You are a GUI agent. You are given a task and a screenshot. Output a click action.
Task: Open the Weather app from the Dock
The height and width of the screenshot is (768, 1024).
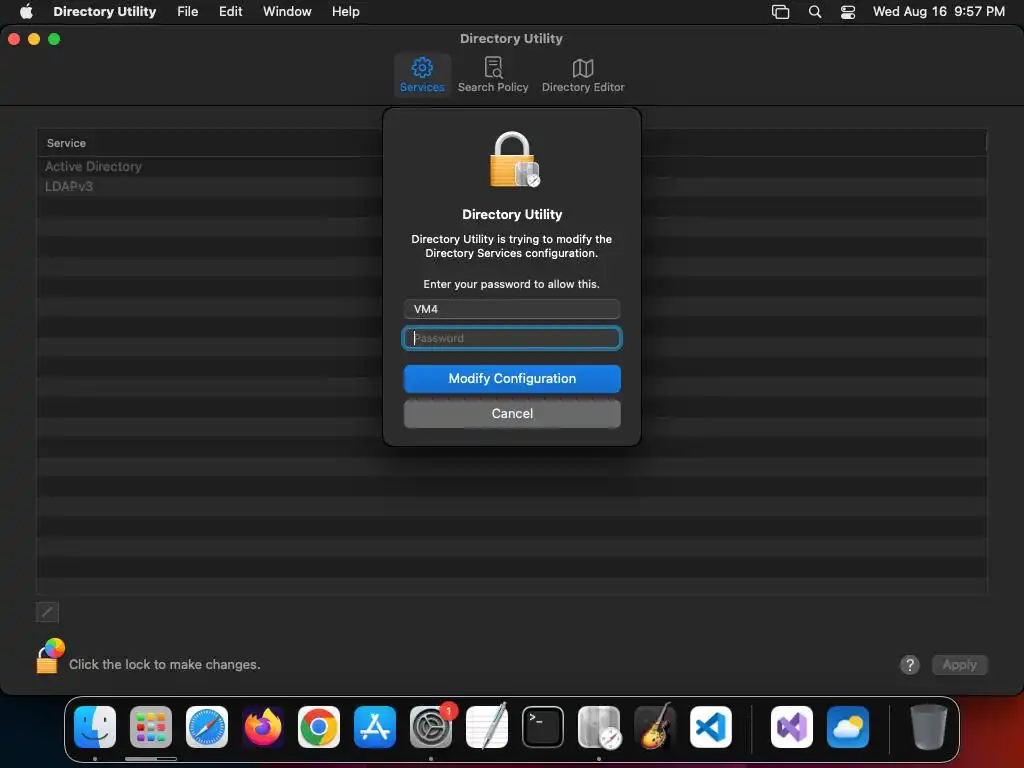click(848, 727)
